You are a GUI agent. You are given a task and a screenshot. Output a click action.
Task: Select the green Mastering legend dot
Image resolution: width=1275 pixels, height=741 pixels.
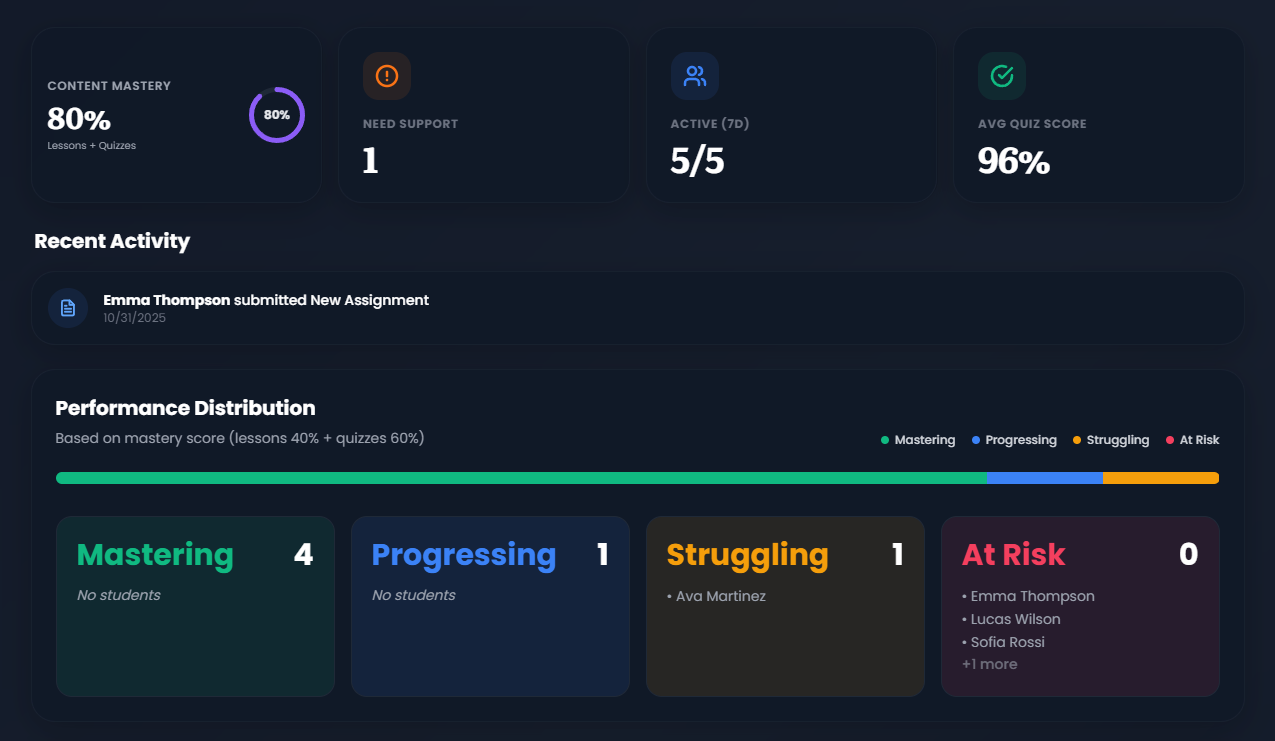(x=884, y=439)
